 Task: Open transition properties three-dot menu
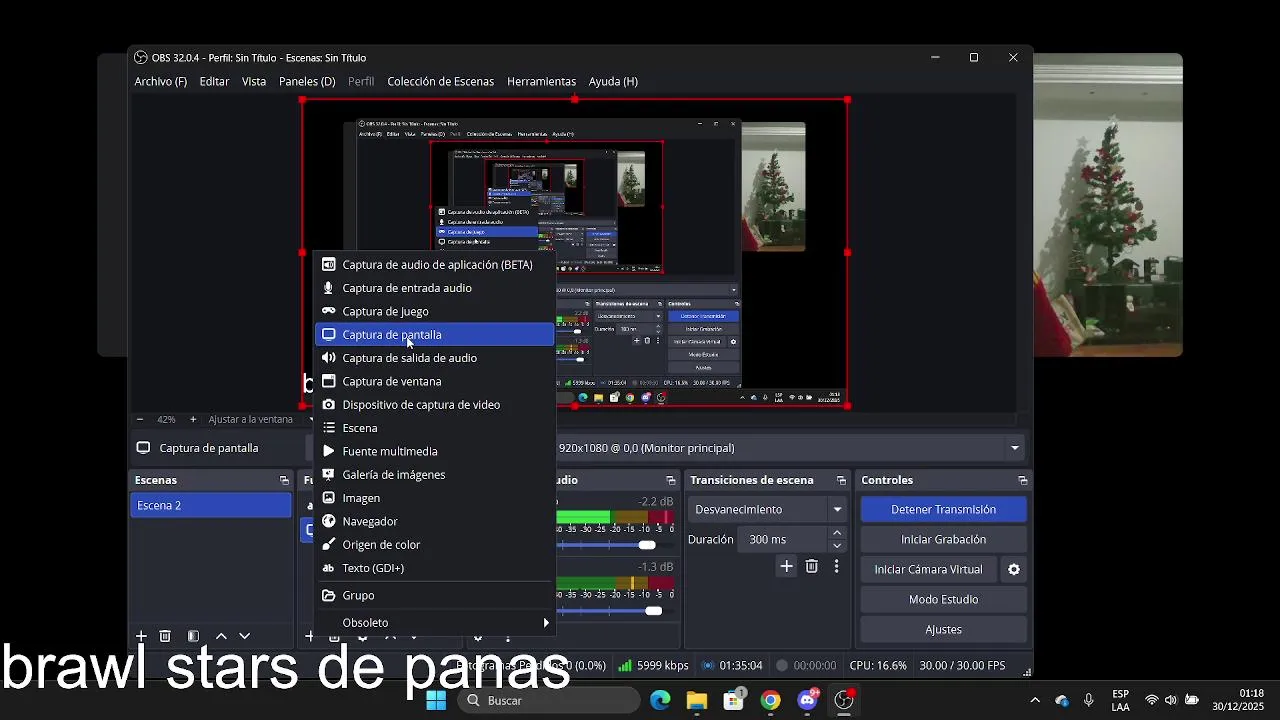pos(837,566)
